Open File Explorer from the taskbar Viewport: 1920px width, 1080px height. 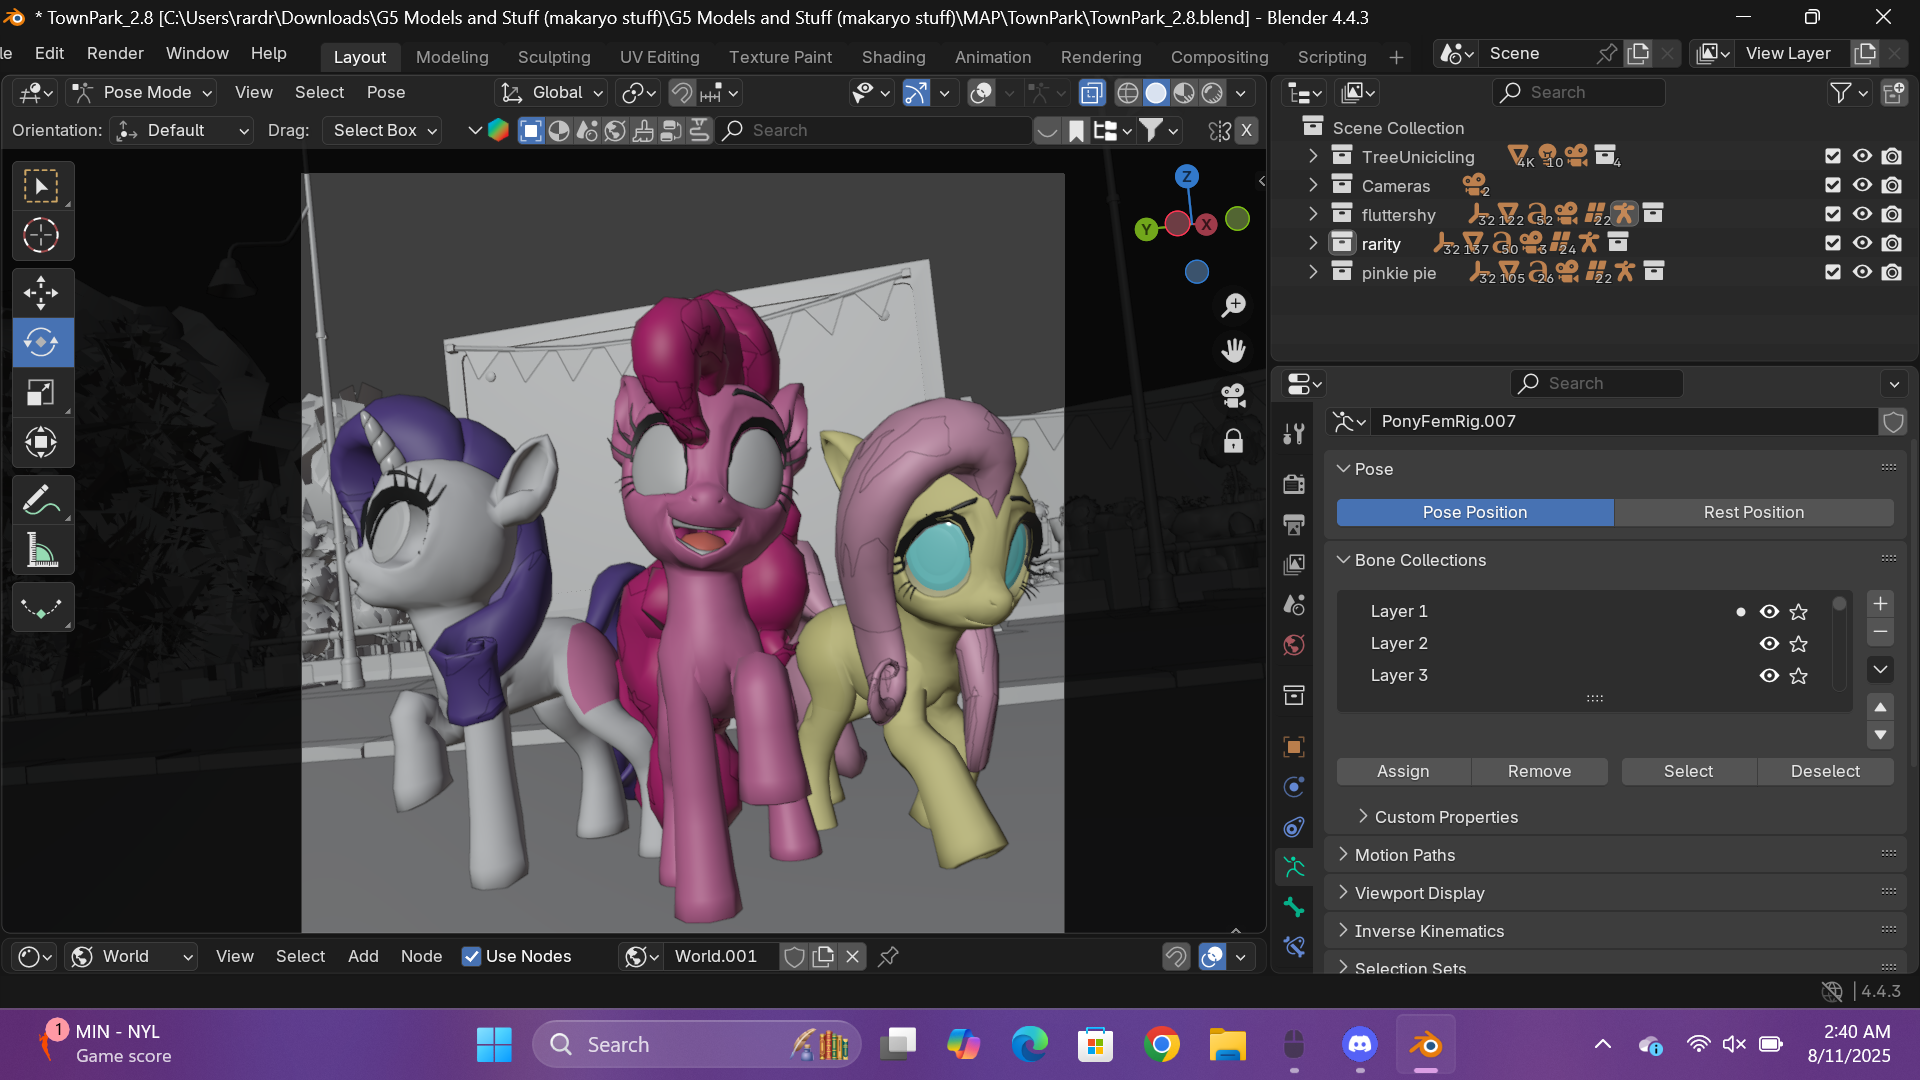pyautogui.click(x=1227, y=1045)
